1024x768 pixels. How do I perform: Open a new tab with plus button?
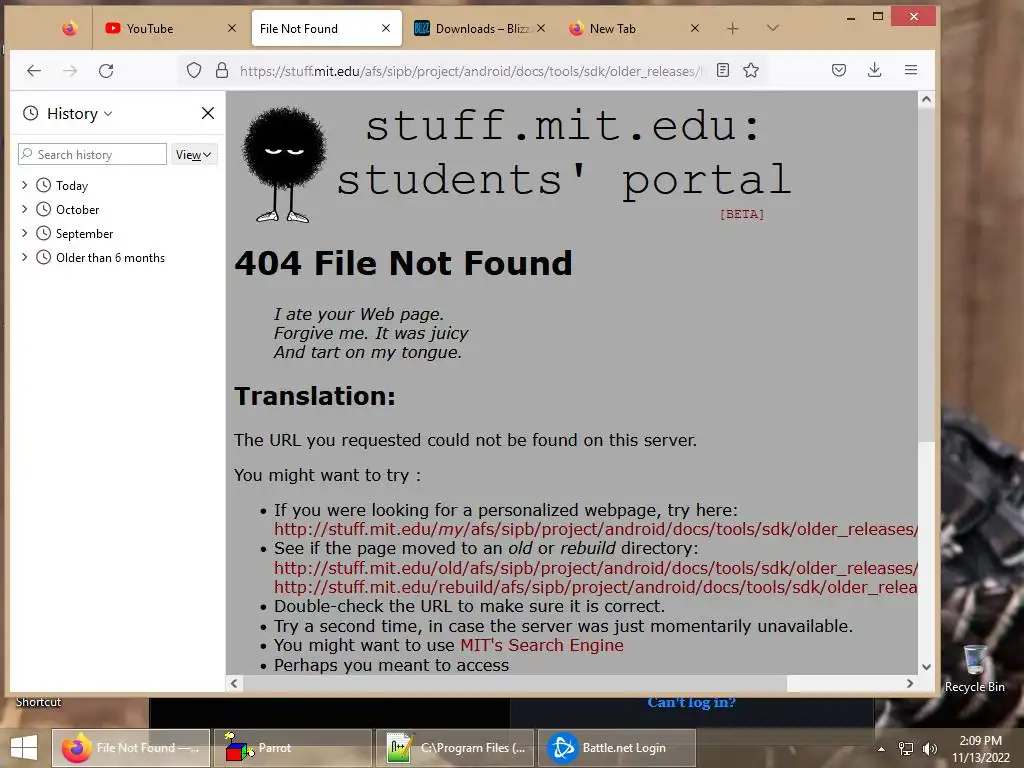733,28
